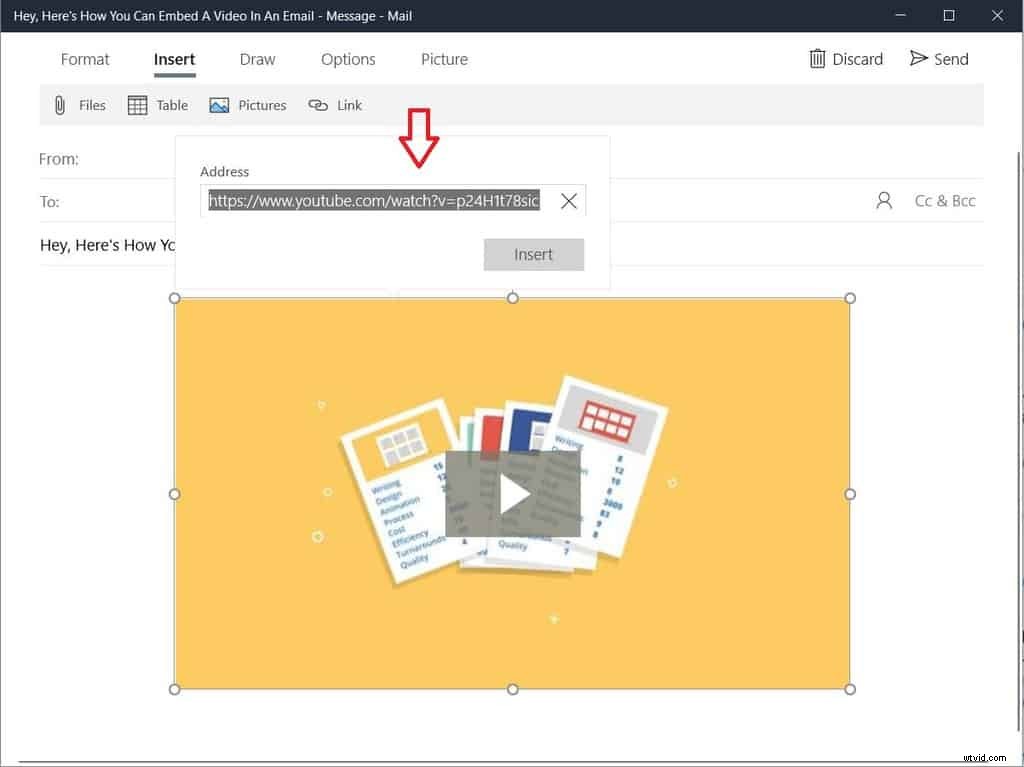Image resolution: width=1024 pixels, height=767 pixels.
Task: Click the Pictures icon in toolbar
Action: click(x=220, y=104)
